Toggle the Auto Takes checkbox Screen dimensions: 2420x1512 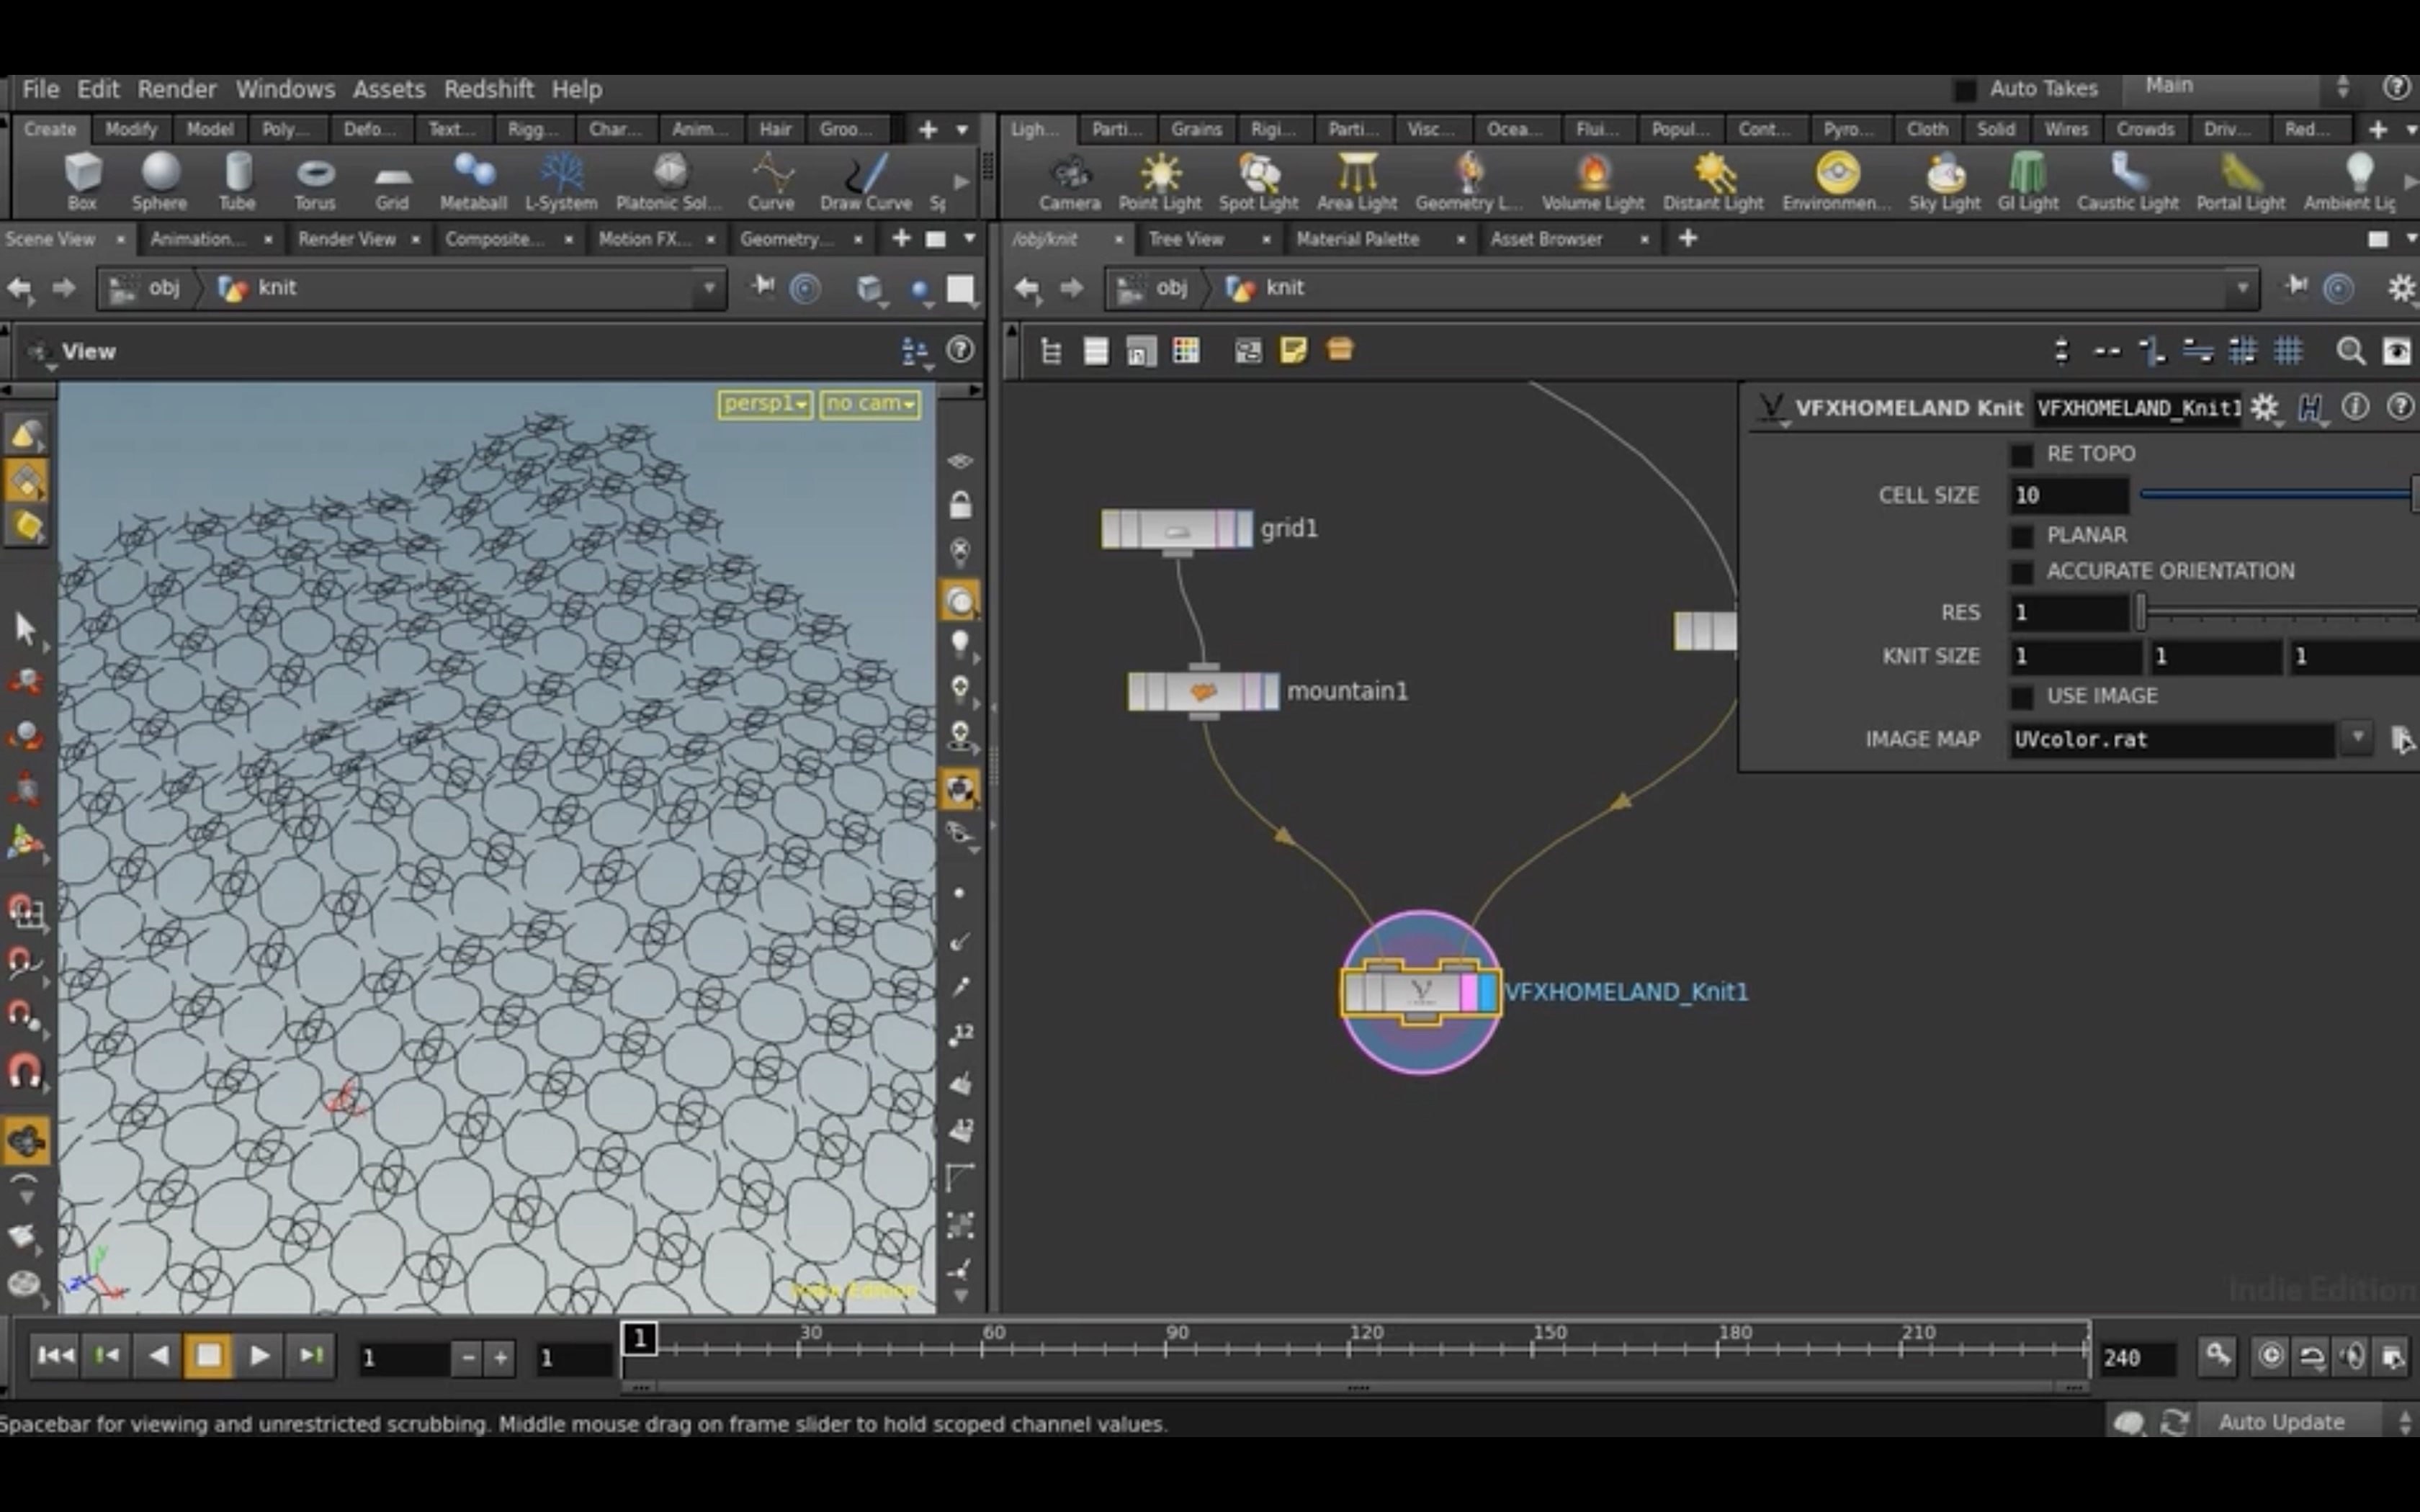1965,90
